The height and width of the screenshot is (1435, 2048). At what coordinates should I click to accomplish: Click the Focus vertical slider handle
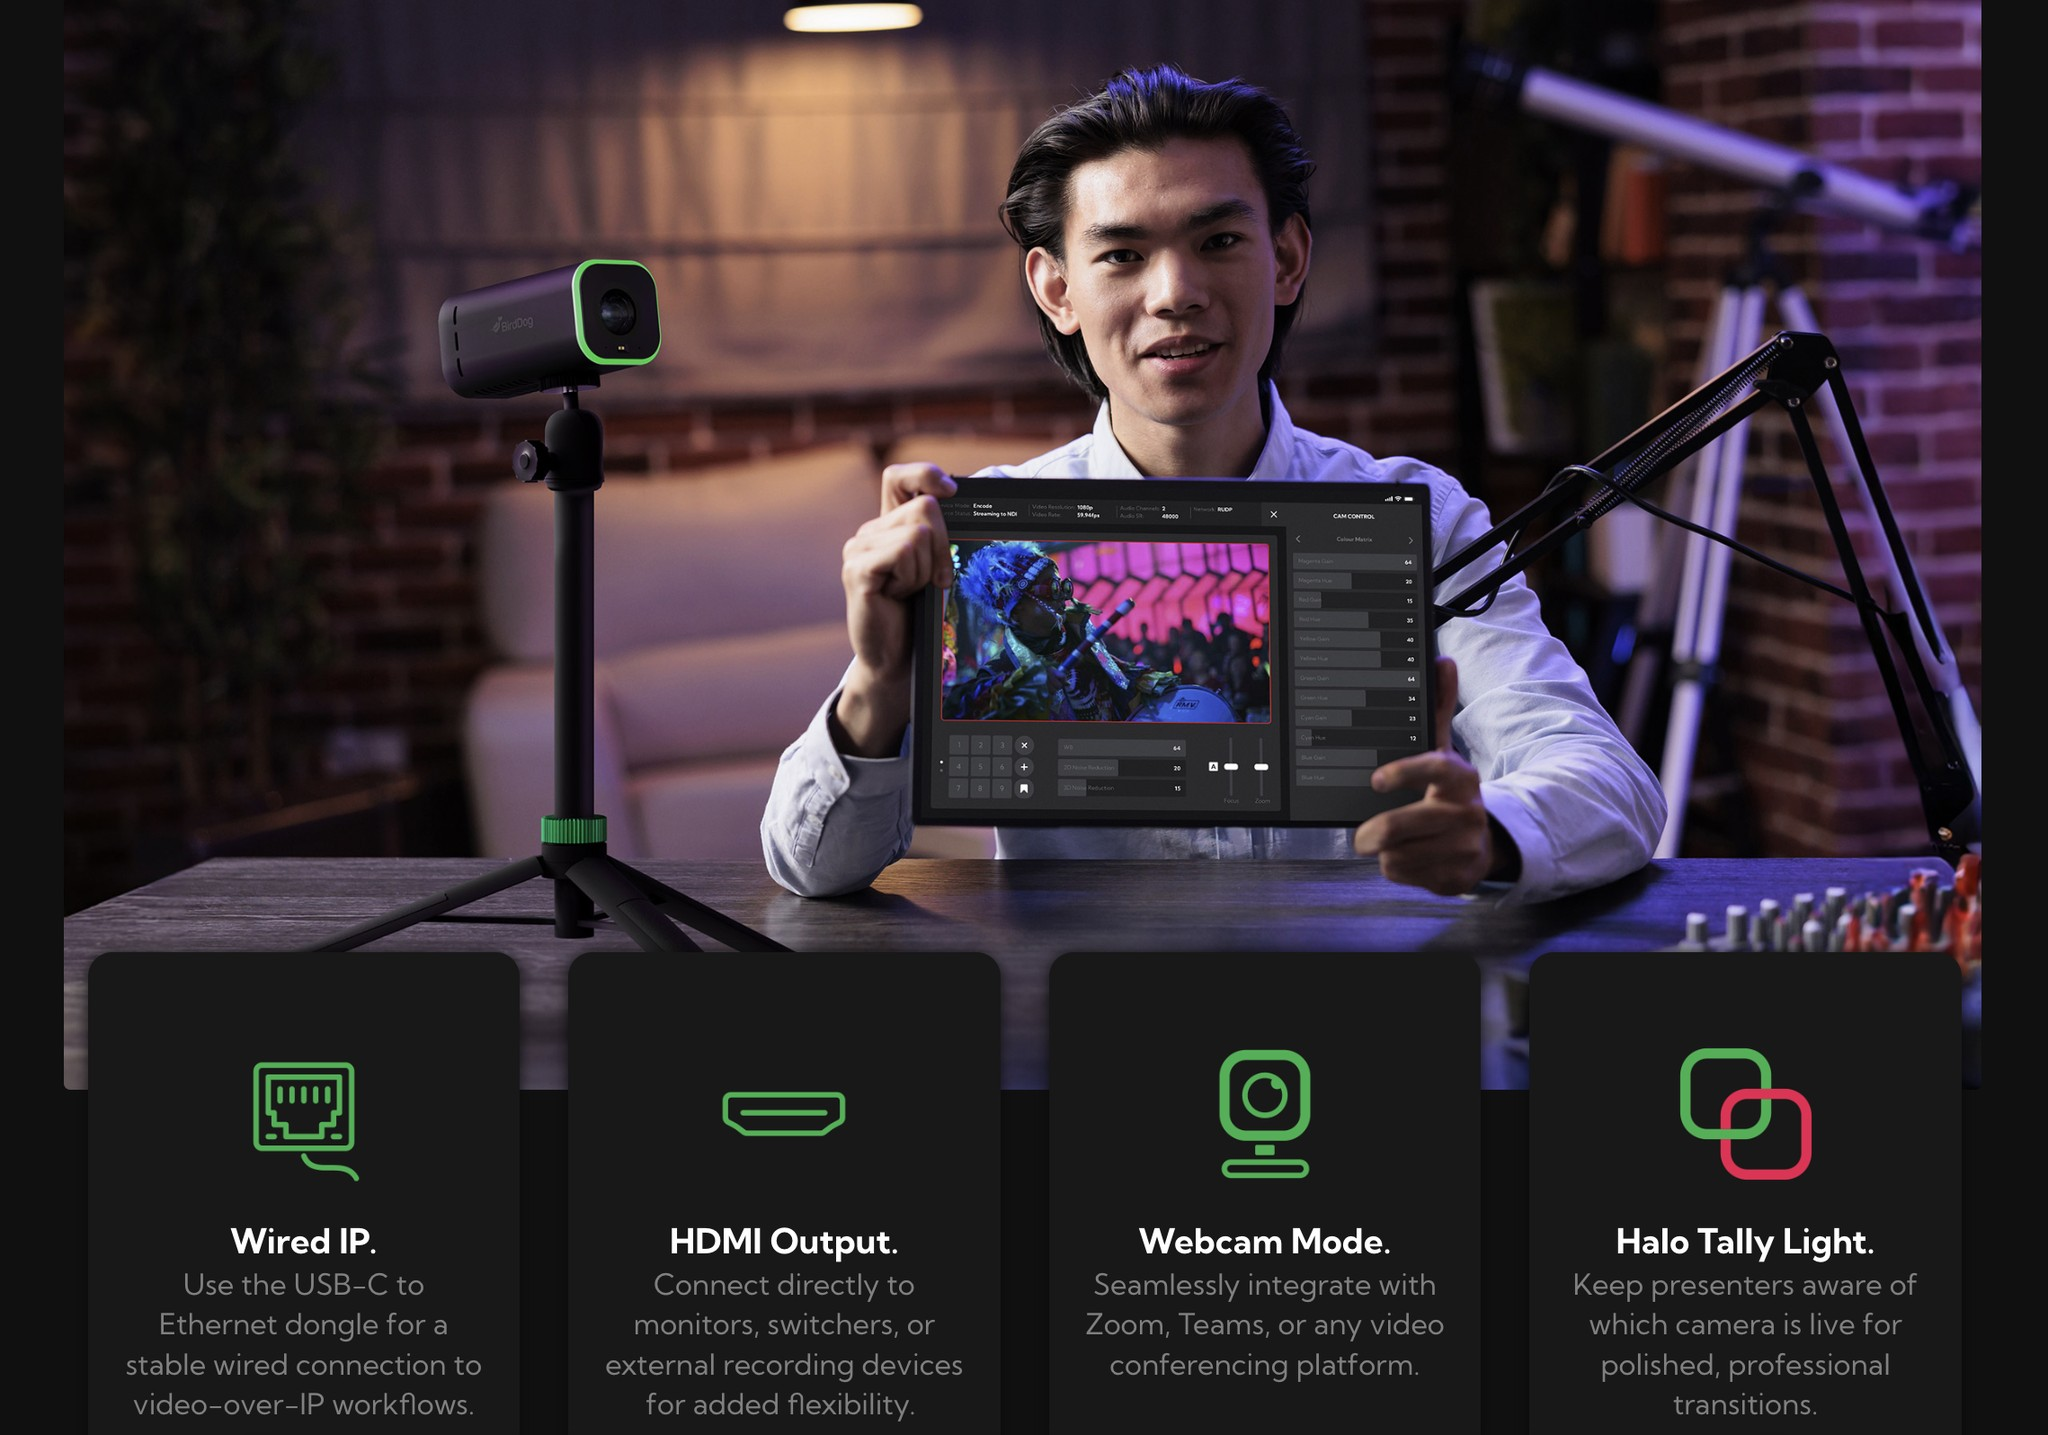(x=1231, y=767)
